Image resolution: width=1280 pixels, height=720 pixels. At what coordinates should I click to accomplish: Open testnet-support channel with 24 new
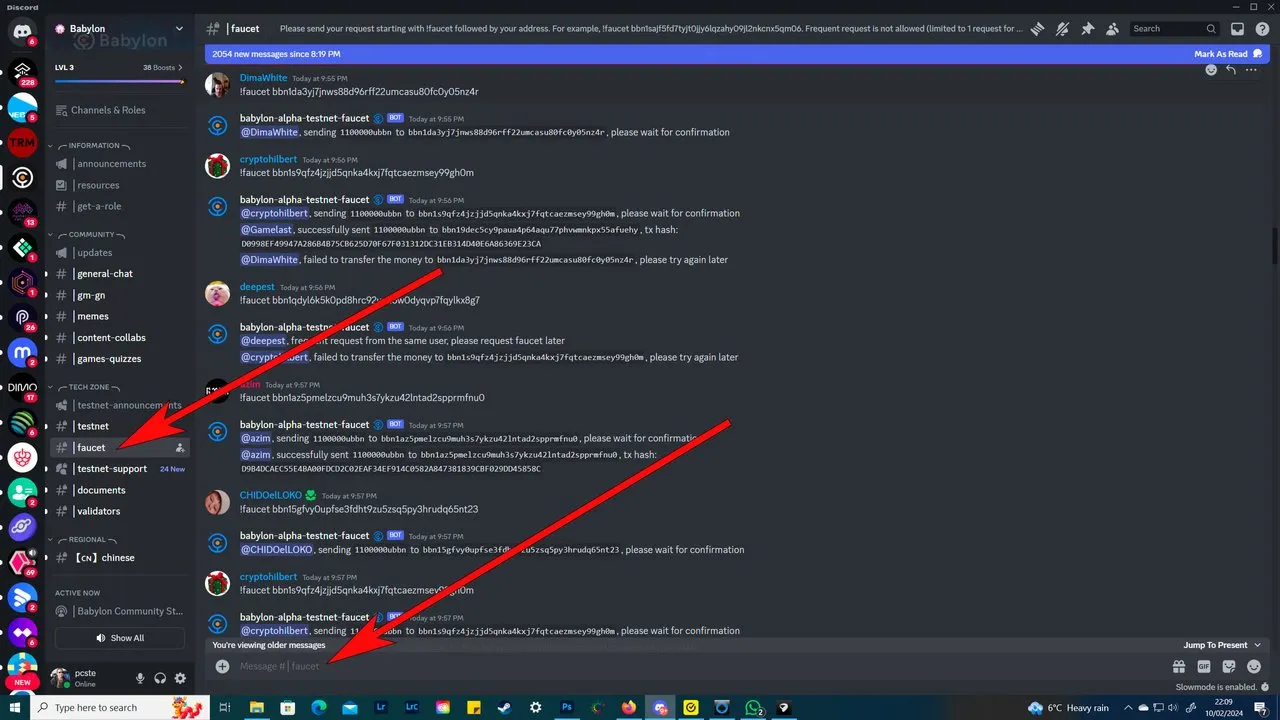[x=120, y=469]
